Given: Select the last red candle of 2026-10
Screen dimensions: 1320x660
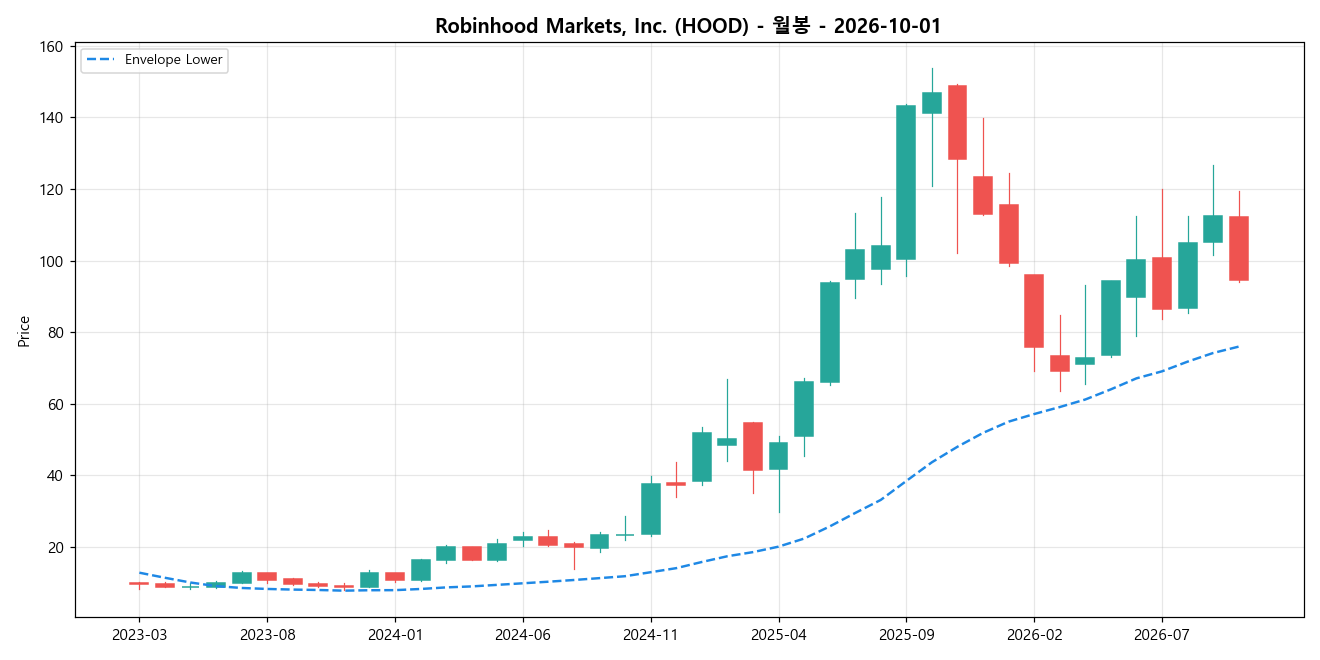Looking at the screenshot, I should point(1239,248).
